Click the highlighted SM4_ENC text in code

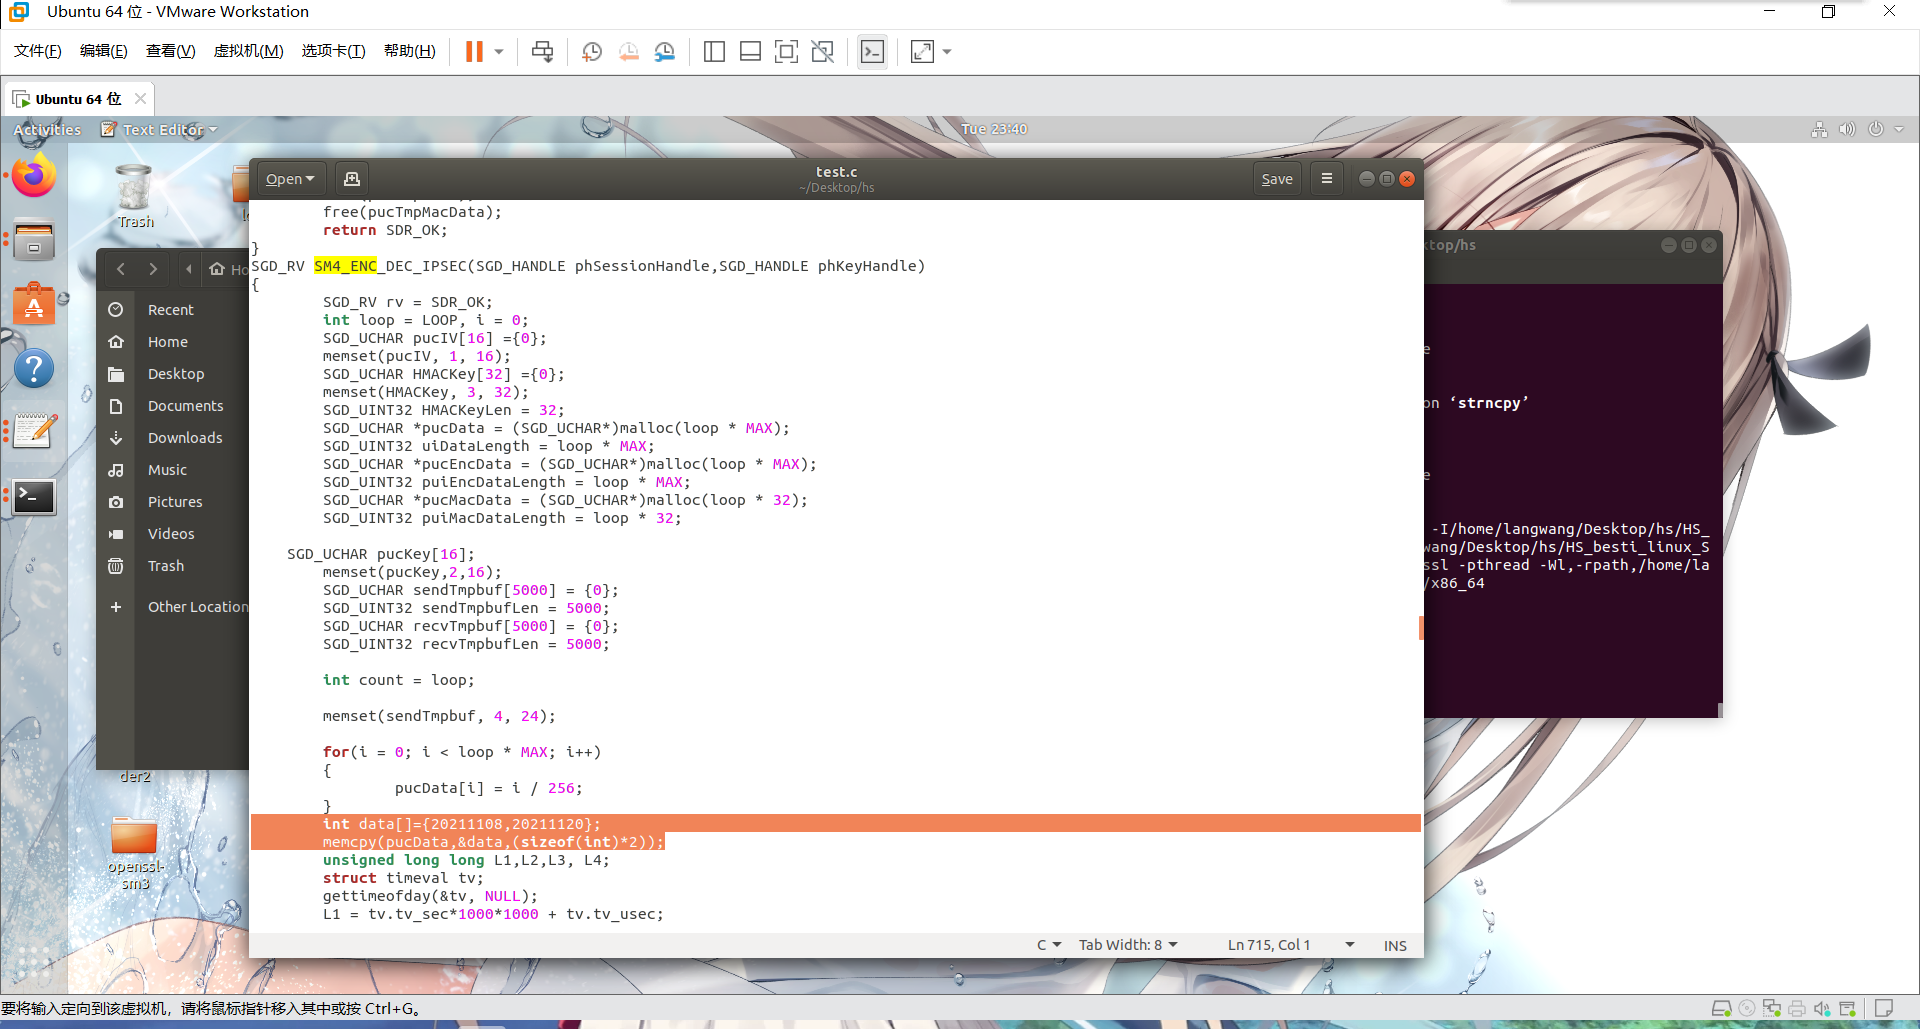point(345,266)
